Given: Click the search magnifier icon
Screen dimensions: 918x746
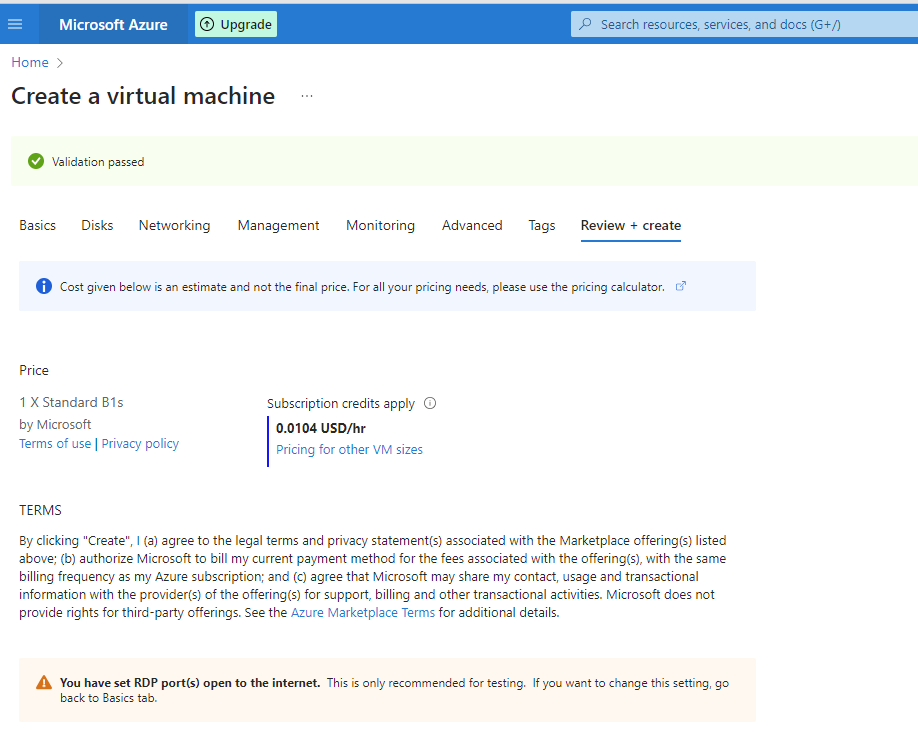Looking at the screenshot, I should (x=585, y=24).
